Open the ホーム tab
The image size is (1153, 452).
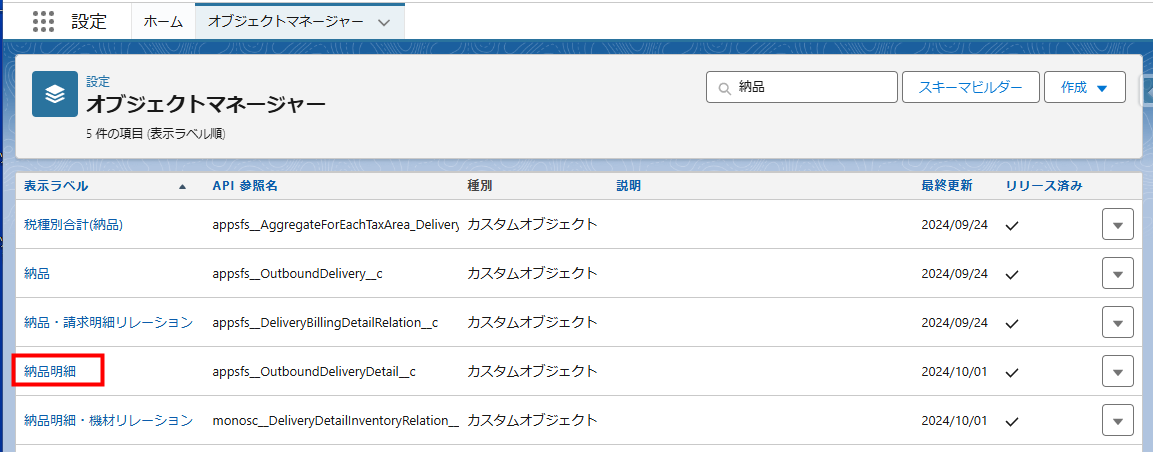pos(163,21)
